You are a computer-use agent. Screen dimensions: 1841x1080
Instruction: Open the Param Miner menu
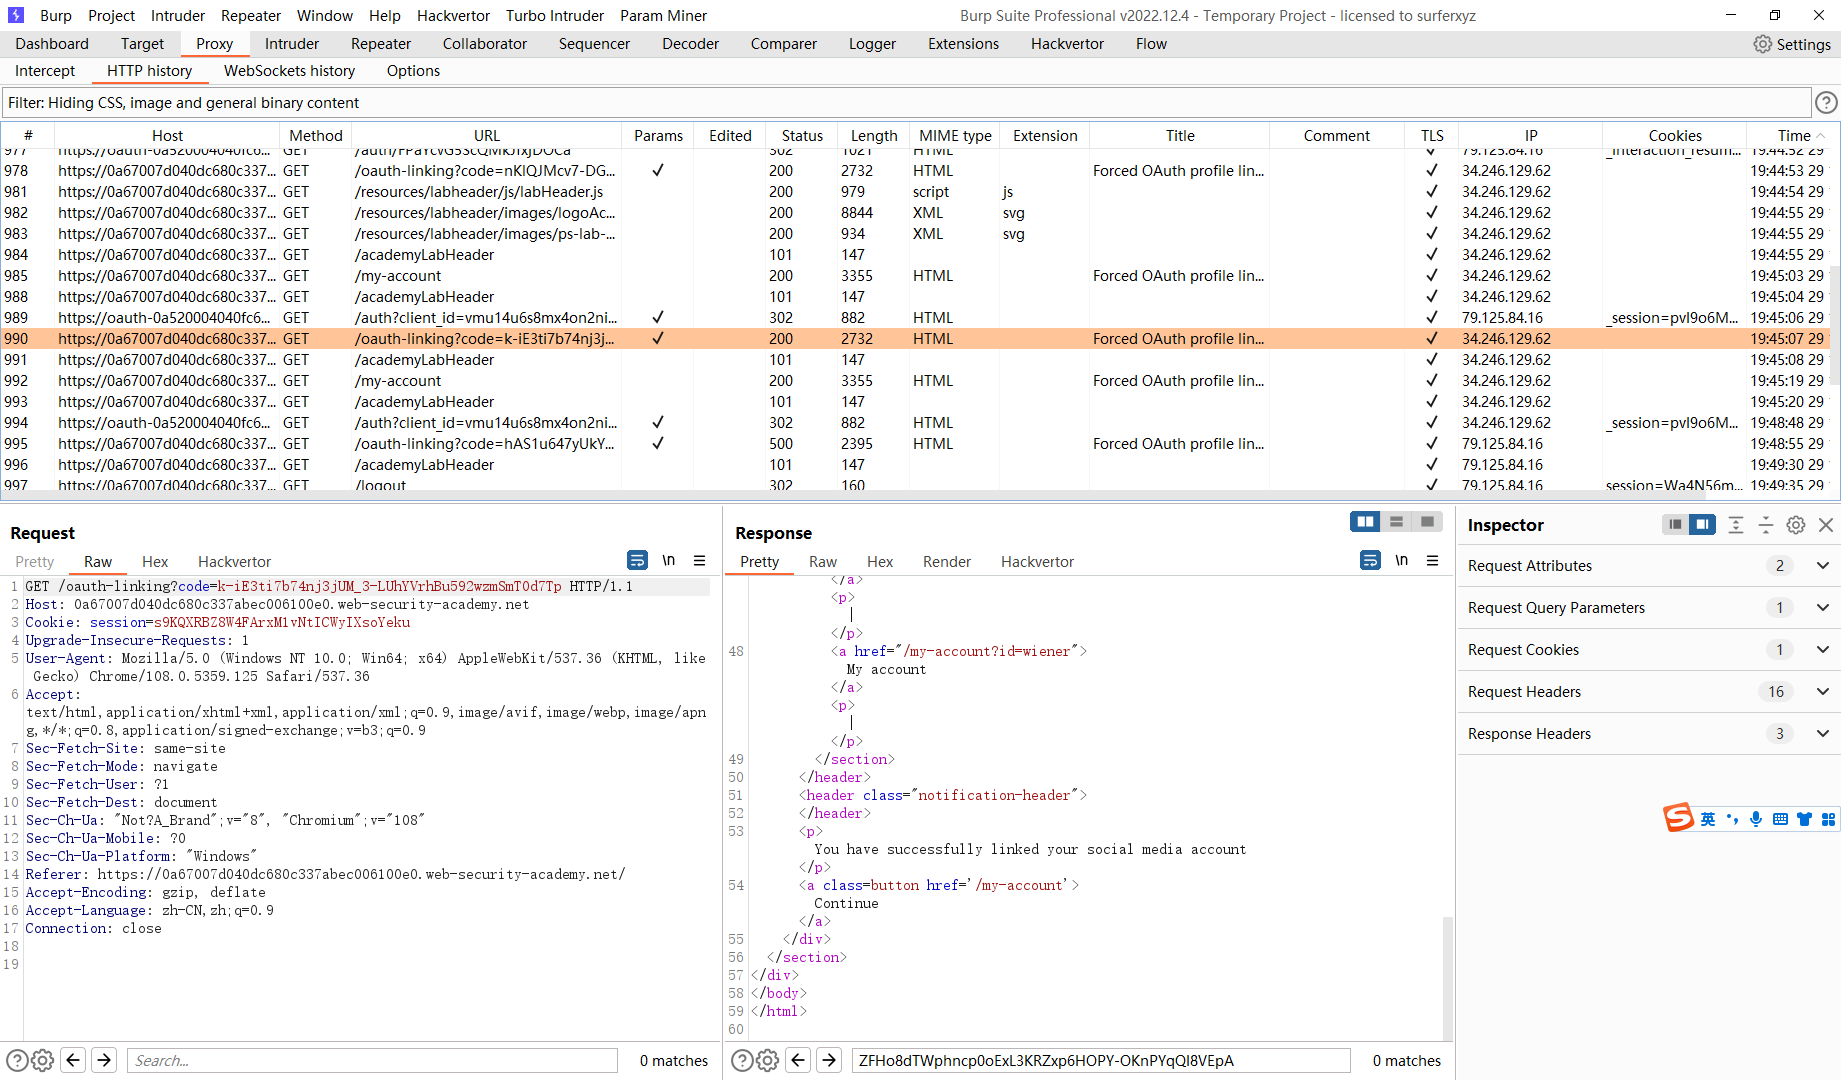click(663, 15)
